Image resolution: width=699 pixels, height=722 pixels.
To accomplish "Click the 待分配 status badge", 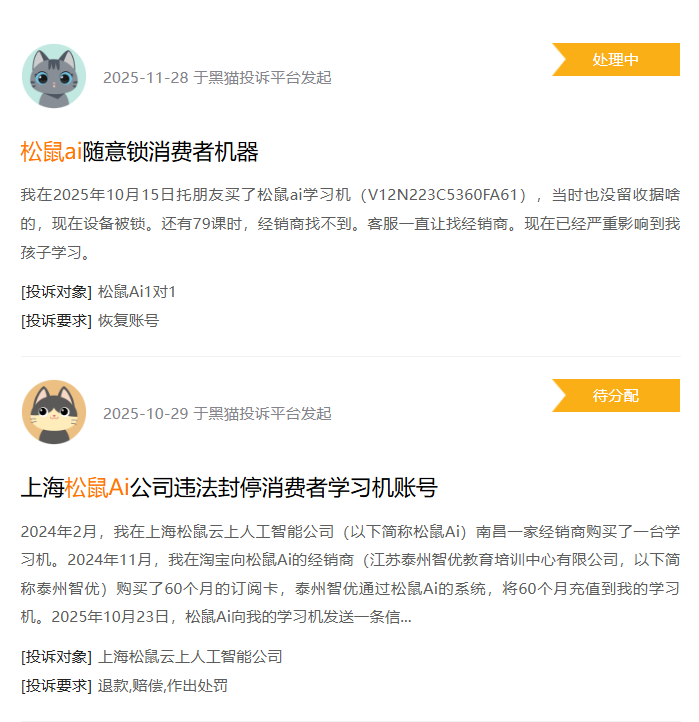I will (x=616, y=396).
